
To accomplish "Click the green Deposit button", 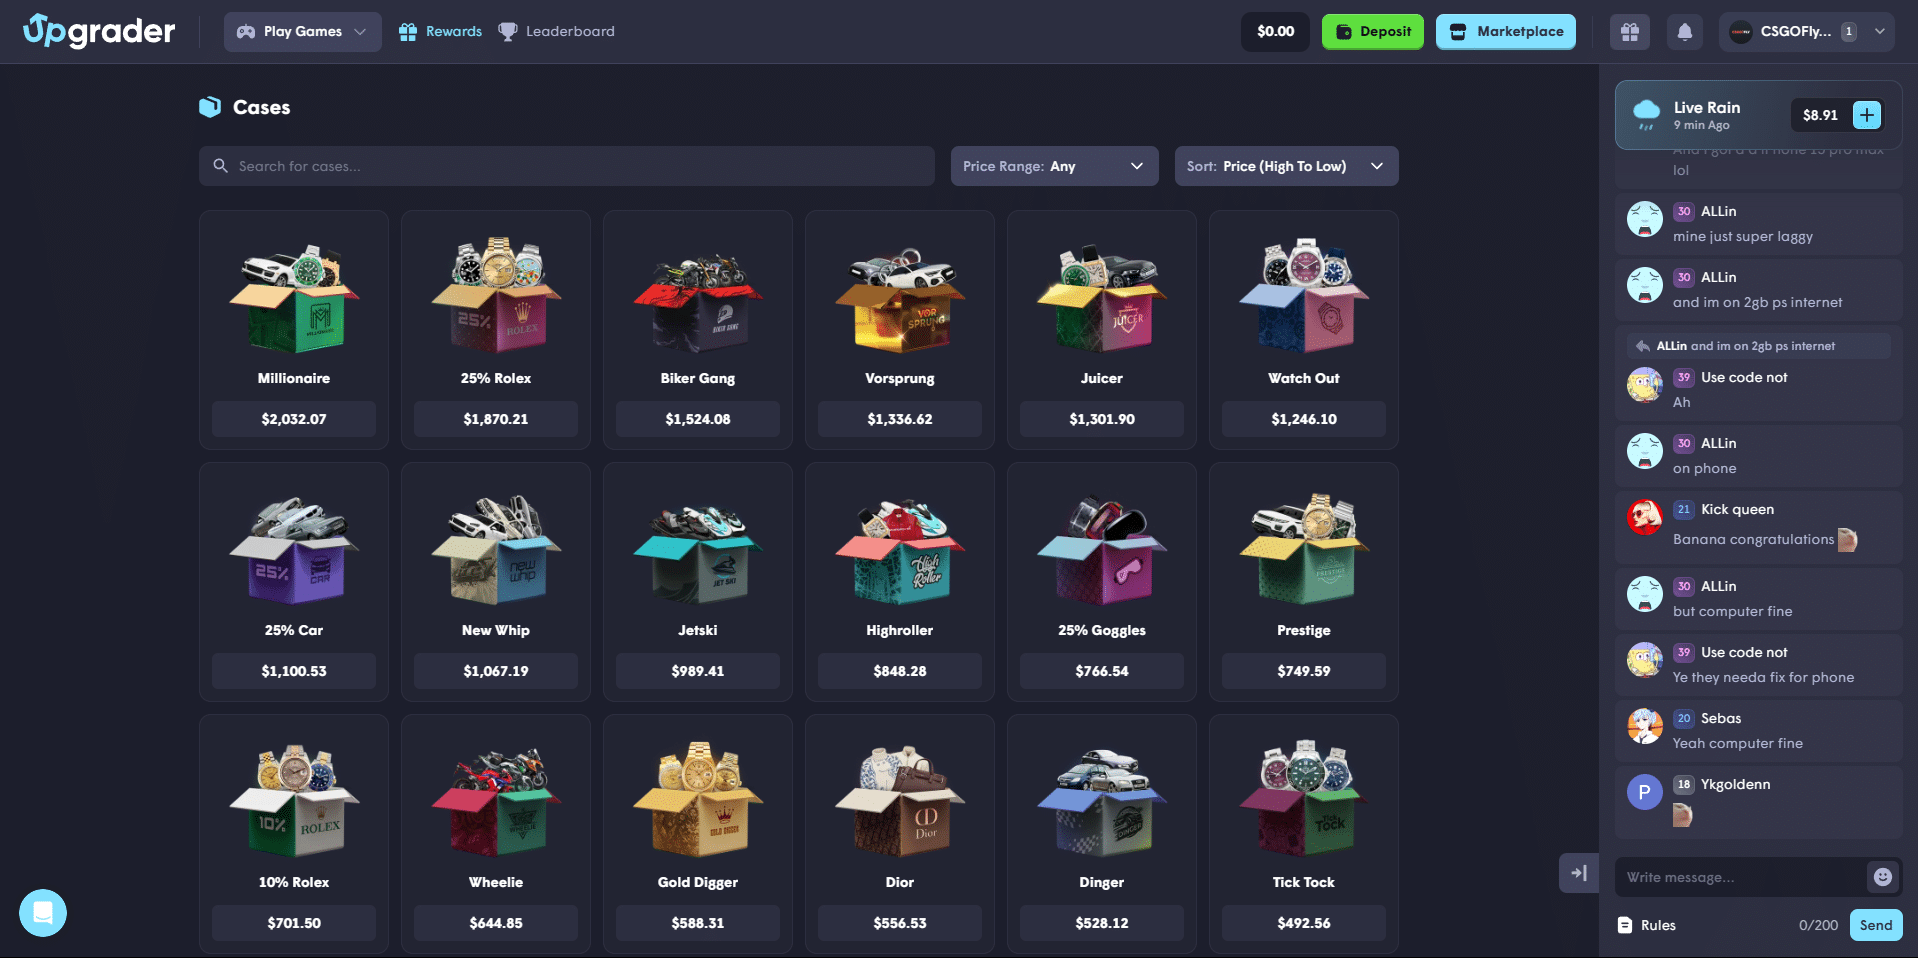I will pos(1372,32).
